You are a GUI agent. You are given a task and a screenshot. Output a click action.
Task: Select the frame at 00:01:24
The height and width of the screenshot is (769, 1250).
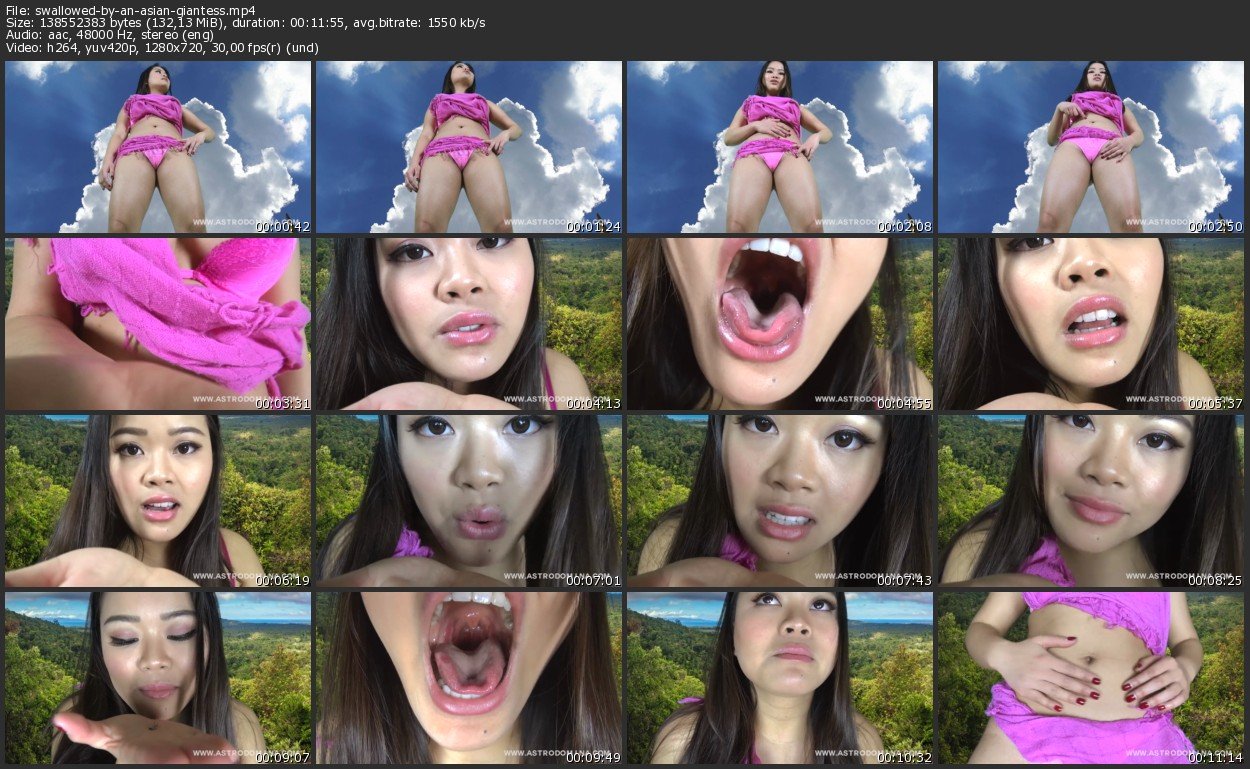(x=469, y=147)
